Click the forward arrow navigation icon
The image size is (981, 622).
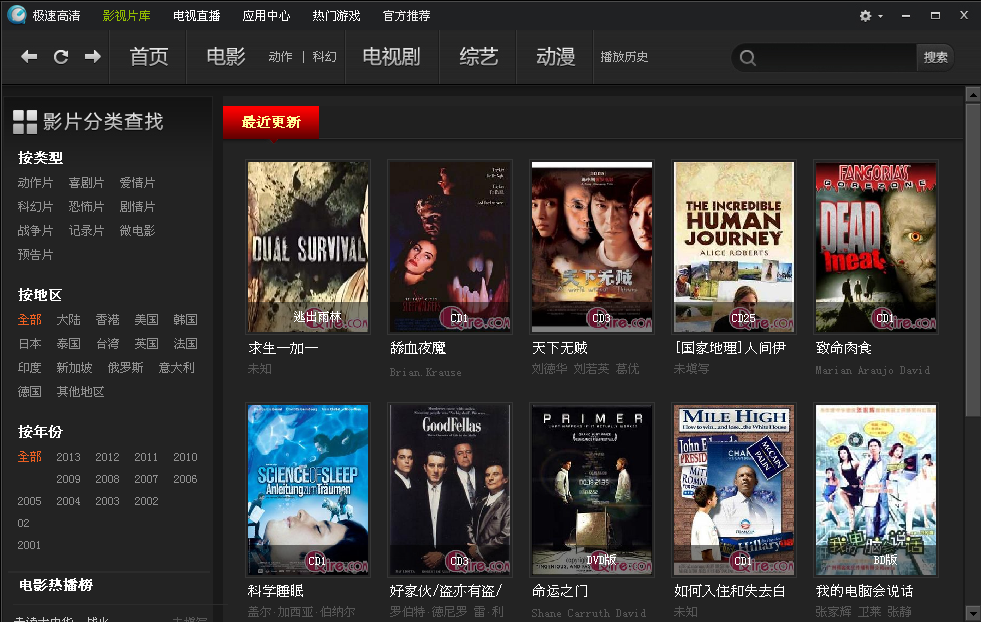93,57
